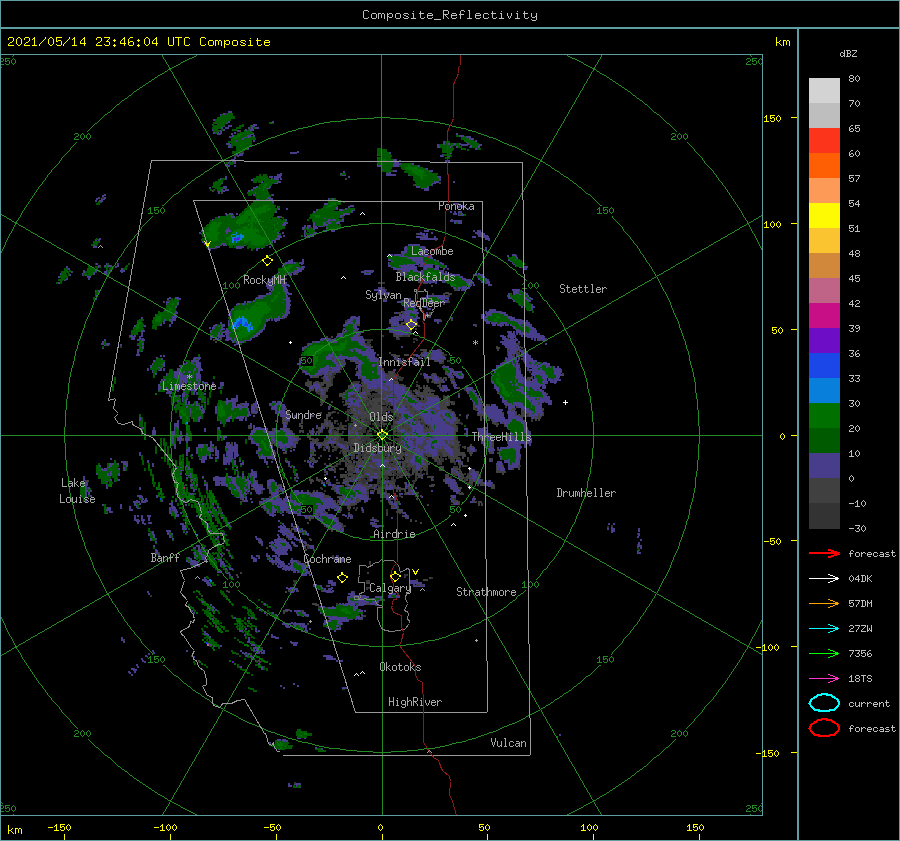Click the Blackfalds label

pos(425,277)
